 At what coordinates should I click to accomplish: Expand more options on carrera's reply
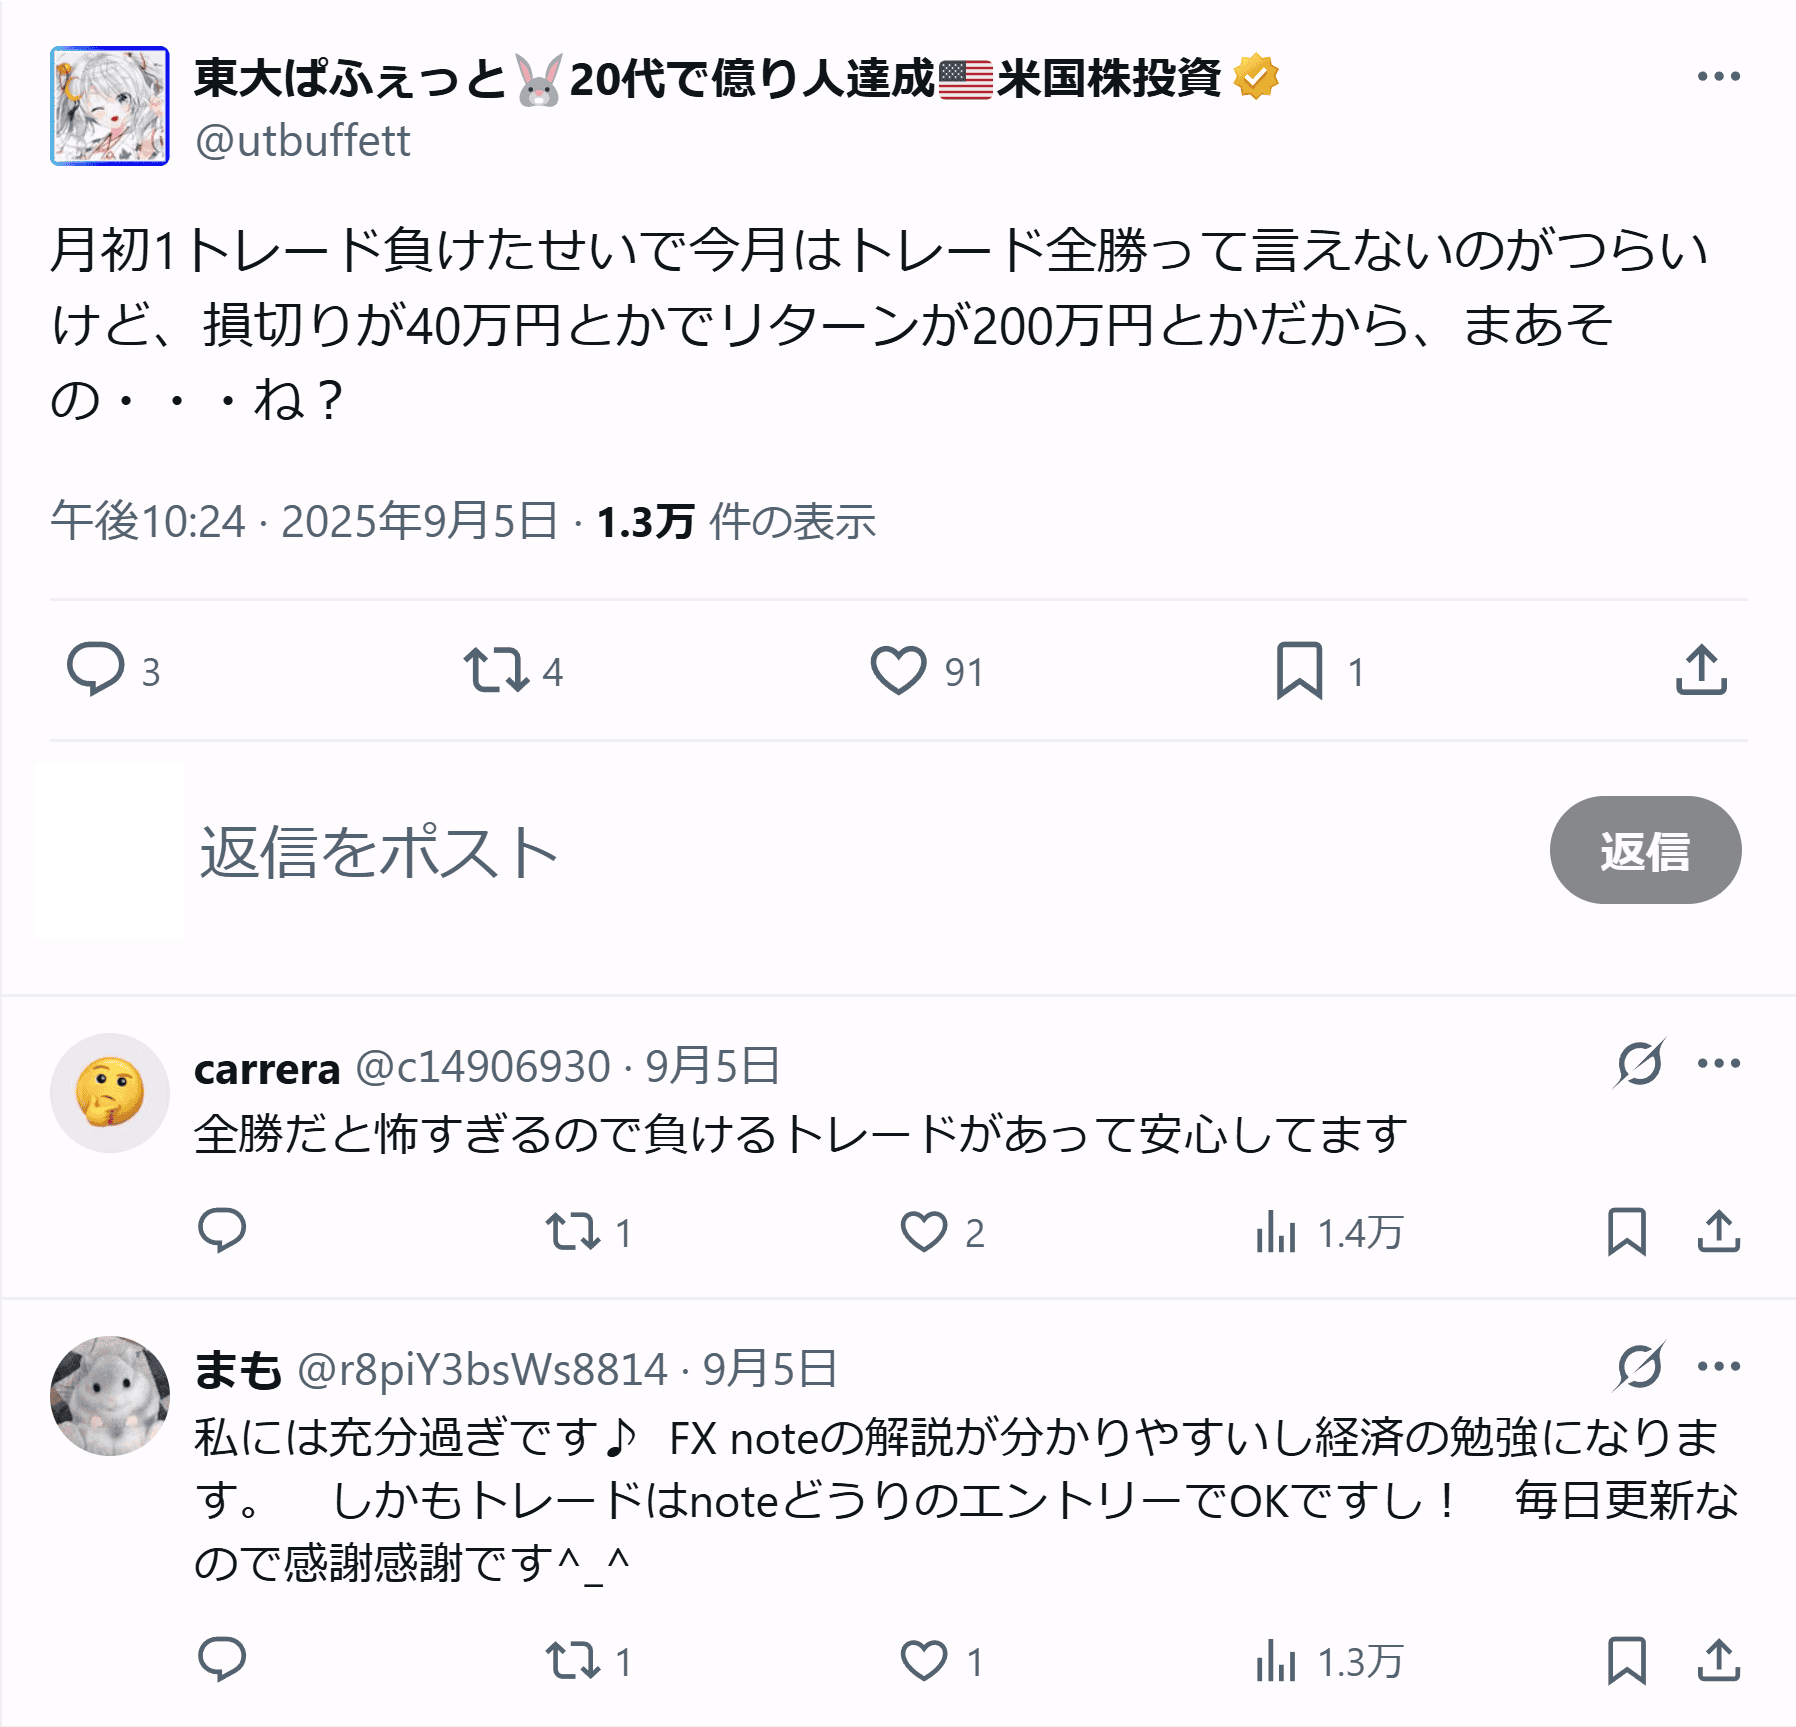coord(1718,1063)
